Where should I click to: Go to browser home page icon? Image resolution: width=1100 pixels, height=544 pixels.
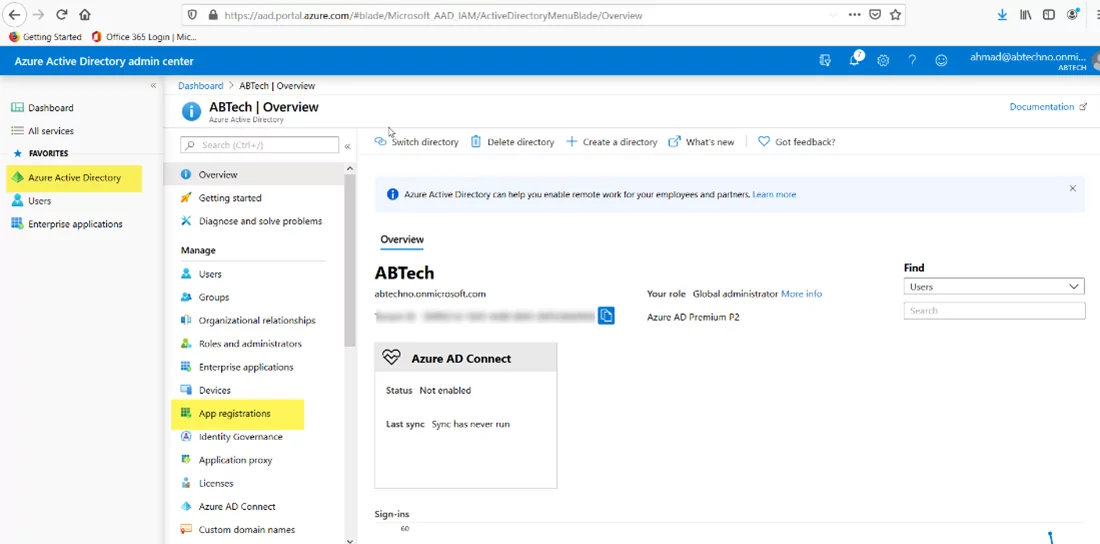tap(85, 14)
